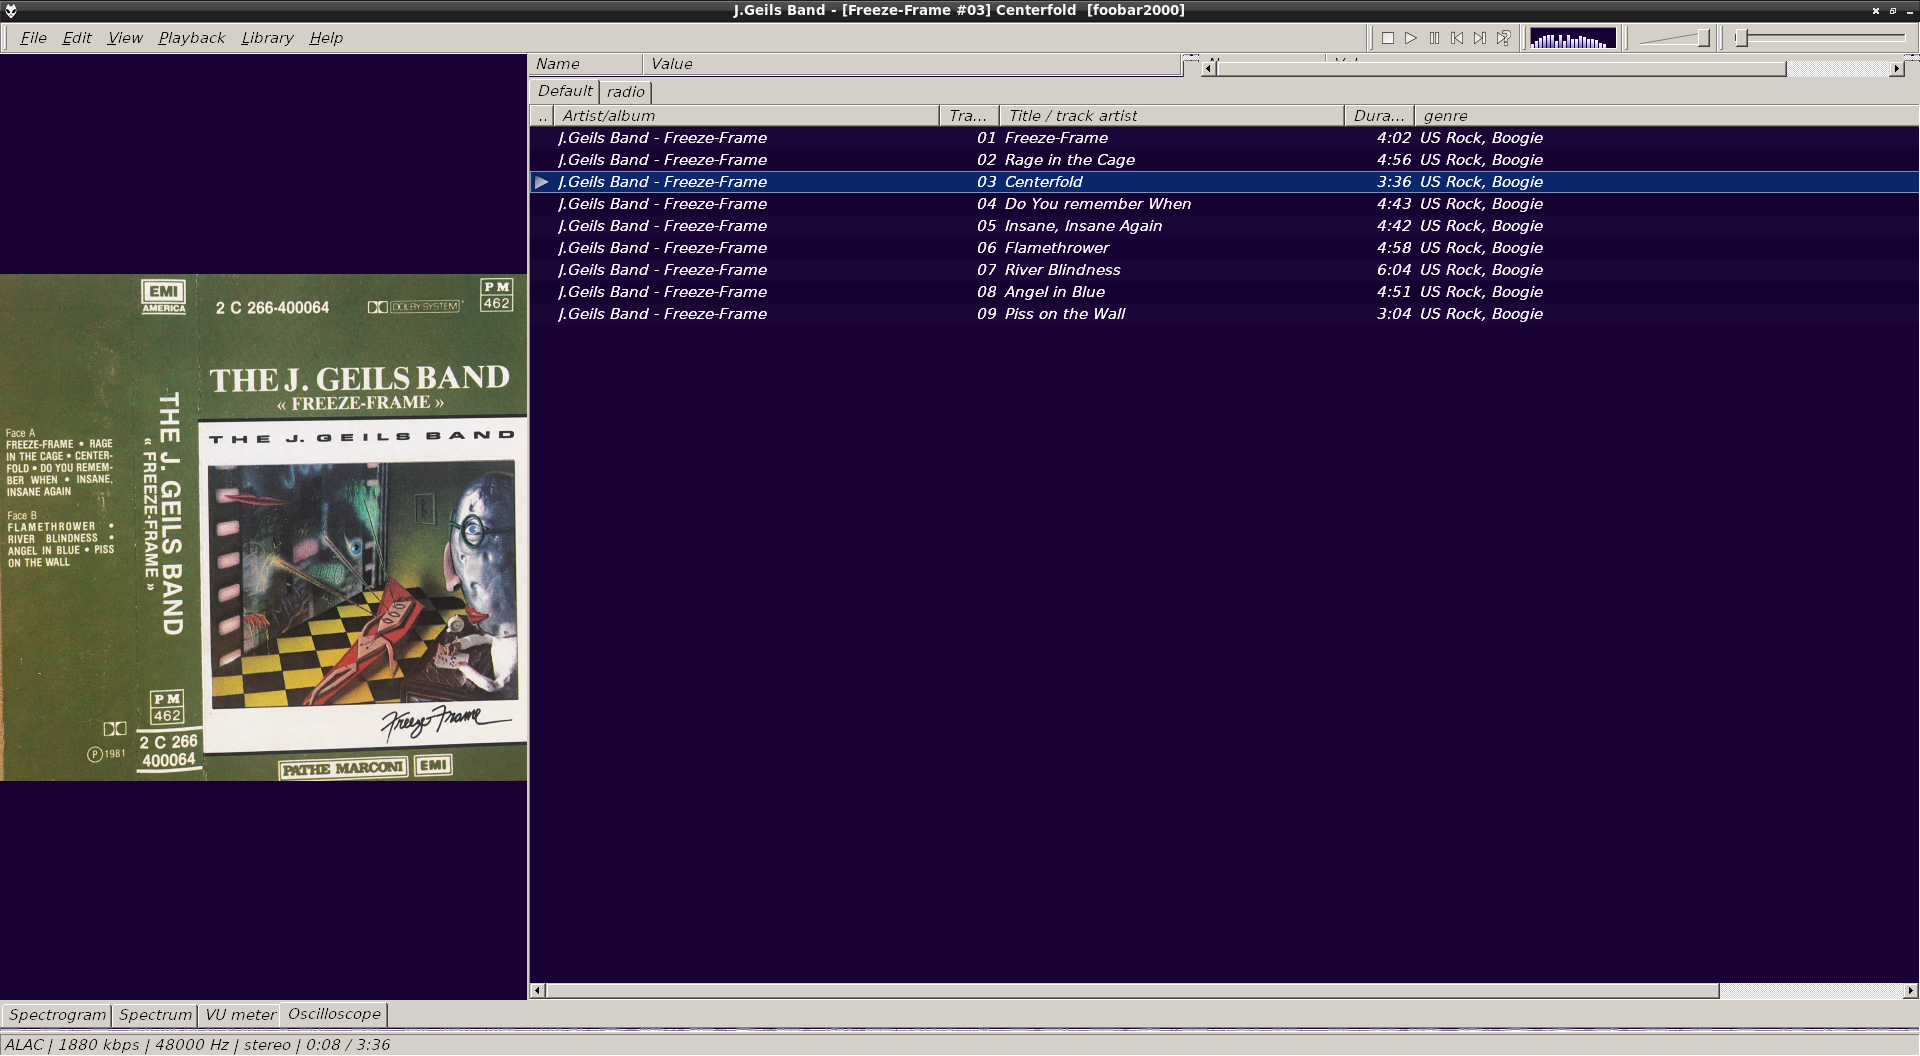The height and width of the screenshot is (1056, 1920).
Task: Select track 08 Angel in Blue
Action: (x=1224, y=292)
